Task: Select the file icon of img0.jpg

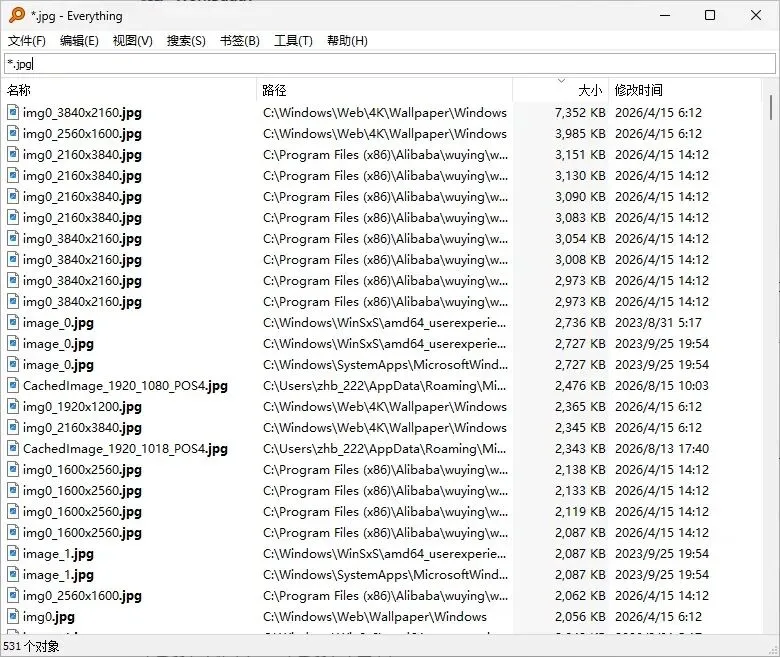Action: (13, 617)
